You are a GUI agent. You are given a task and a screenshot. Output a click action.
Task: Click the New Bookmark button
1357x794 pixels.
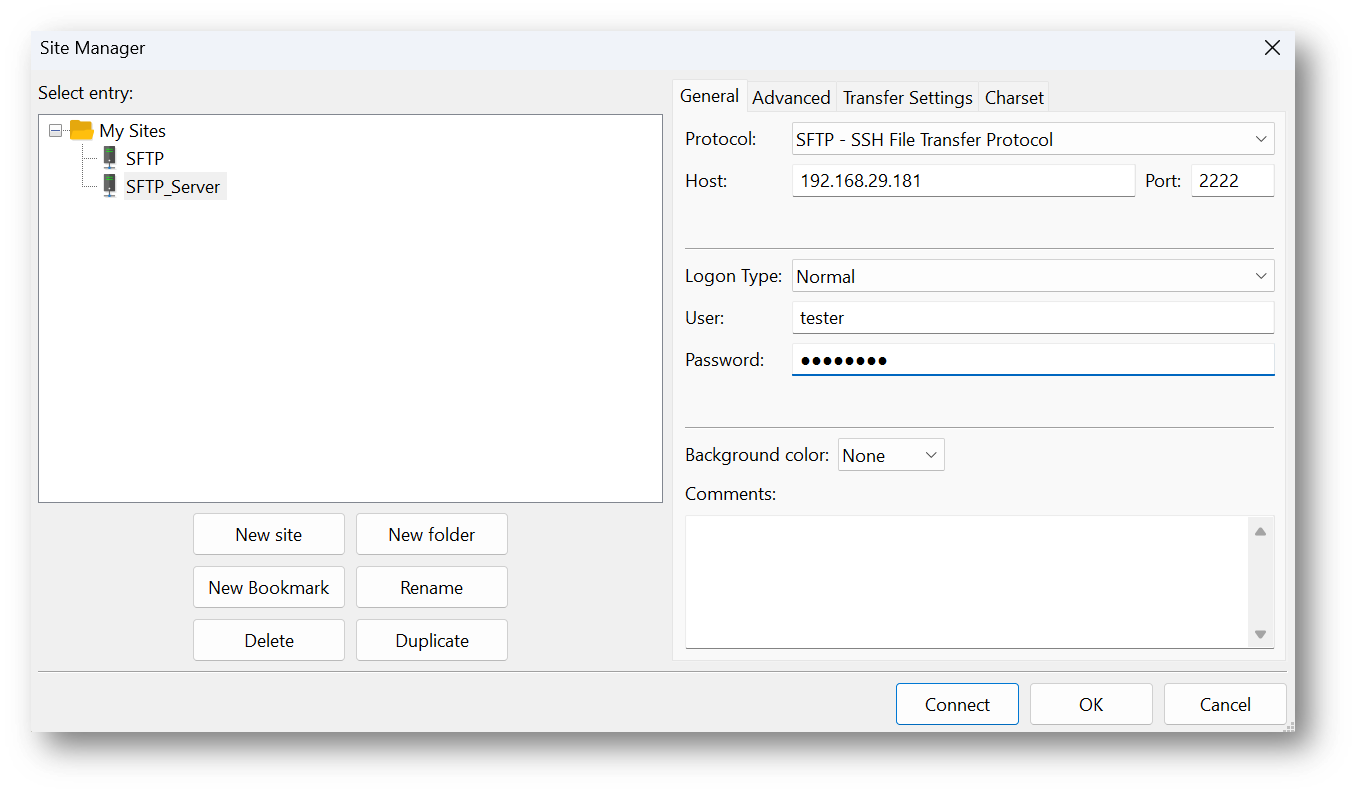pyautogui.click(x=268, y=587)
